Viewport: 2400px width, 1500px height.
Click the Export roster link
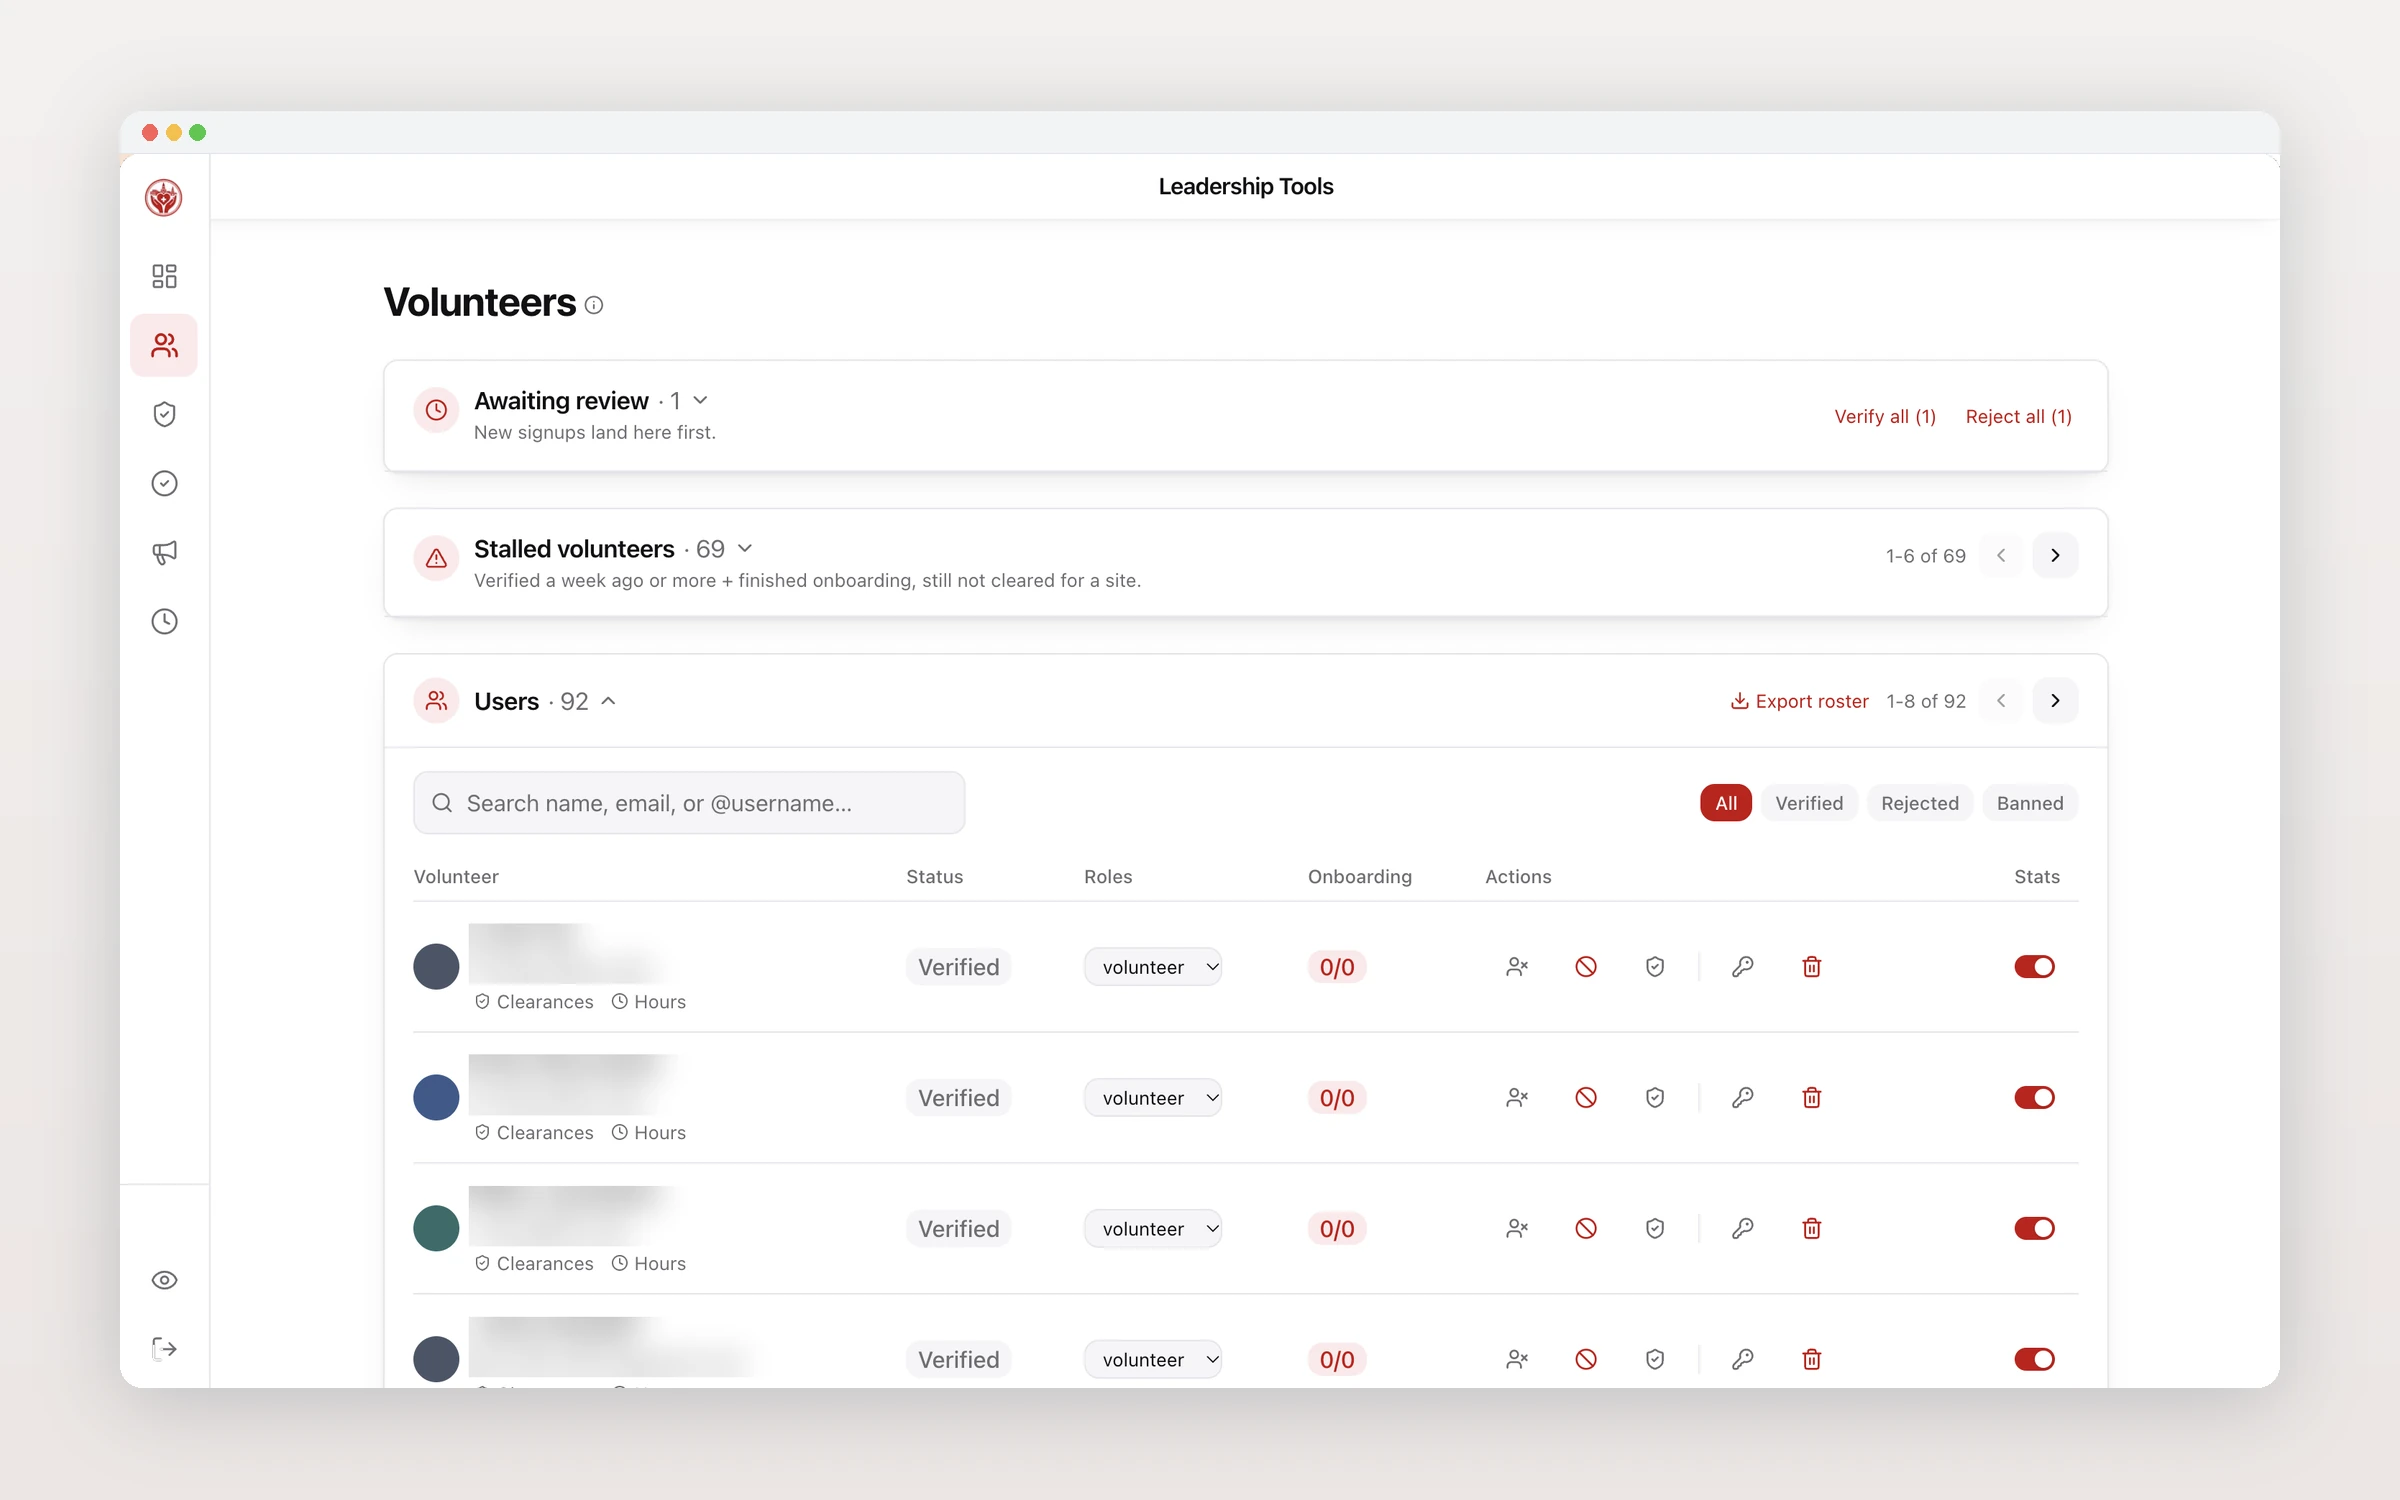[1799, 701]
